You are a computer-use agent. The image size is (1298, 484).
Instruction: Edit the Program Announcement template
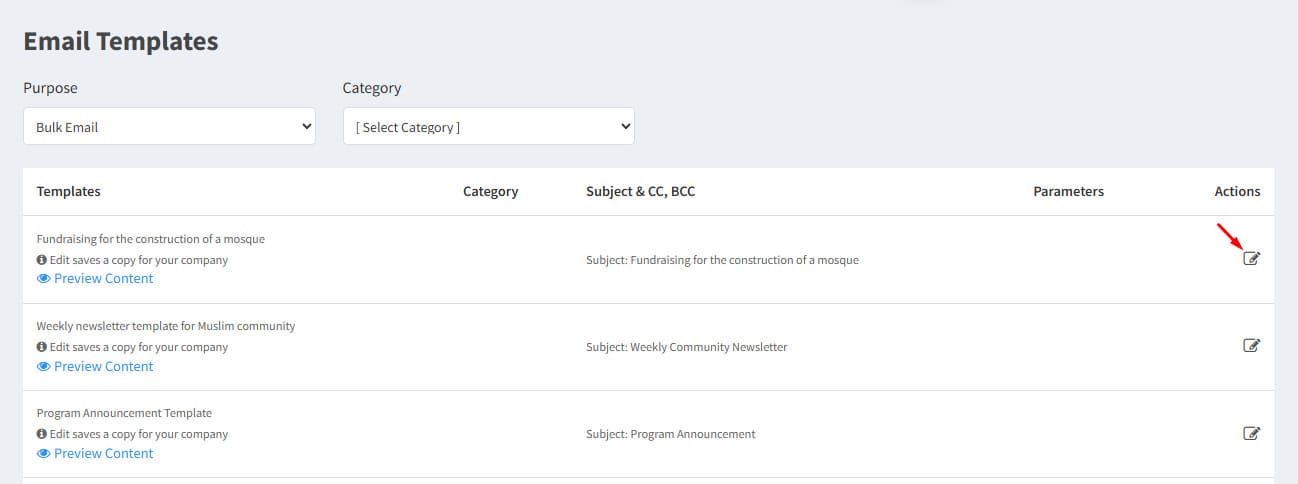(1251, 433)
